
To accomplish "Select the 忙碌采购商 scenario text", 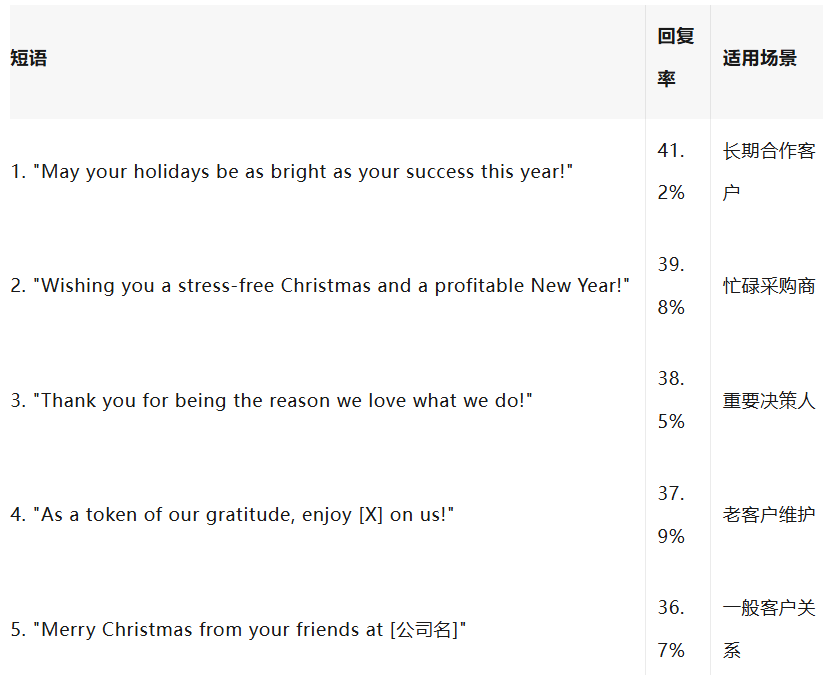I will (768, 287).
